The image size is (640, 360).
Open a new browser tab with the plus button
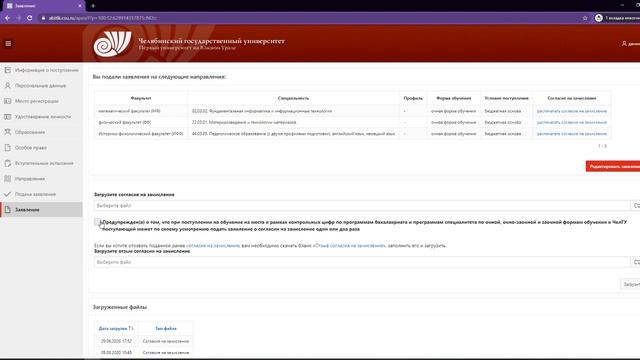(x=93, y=6)
